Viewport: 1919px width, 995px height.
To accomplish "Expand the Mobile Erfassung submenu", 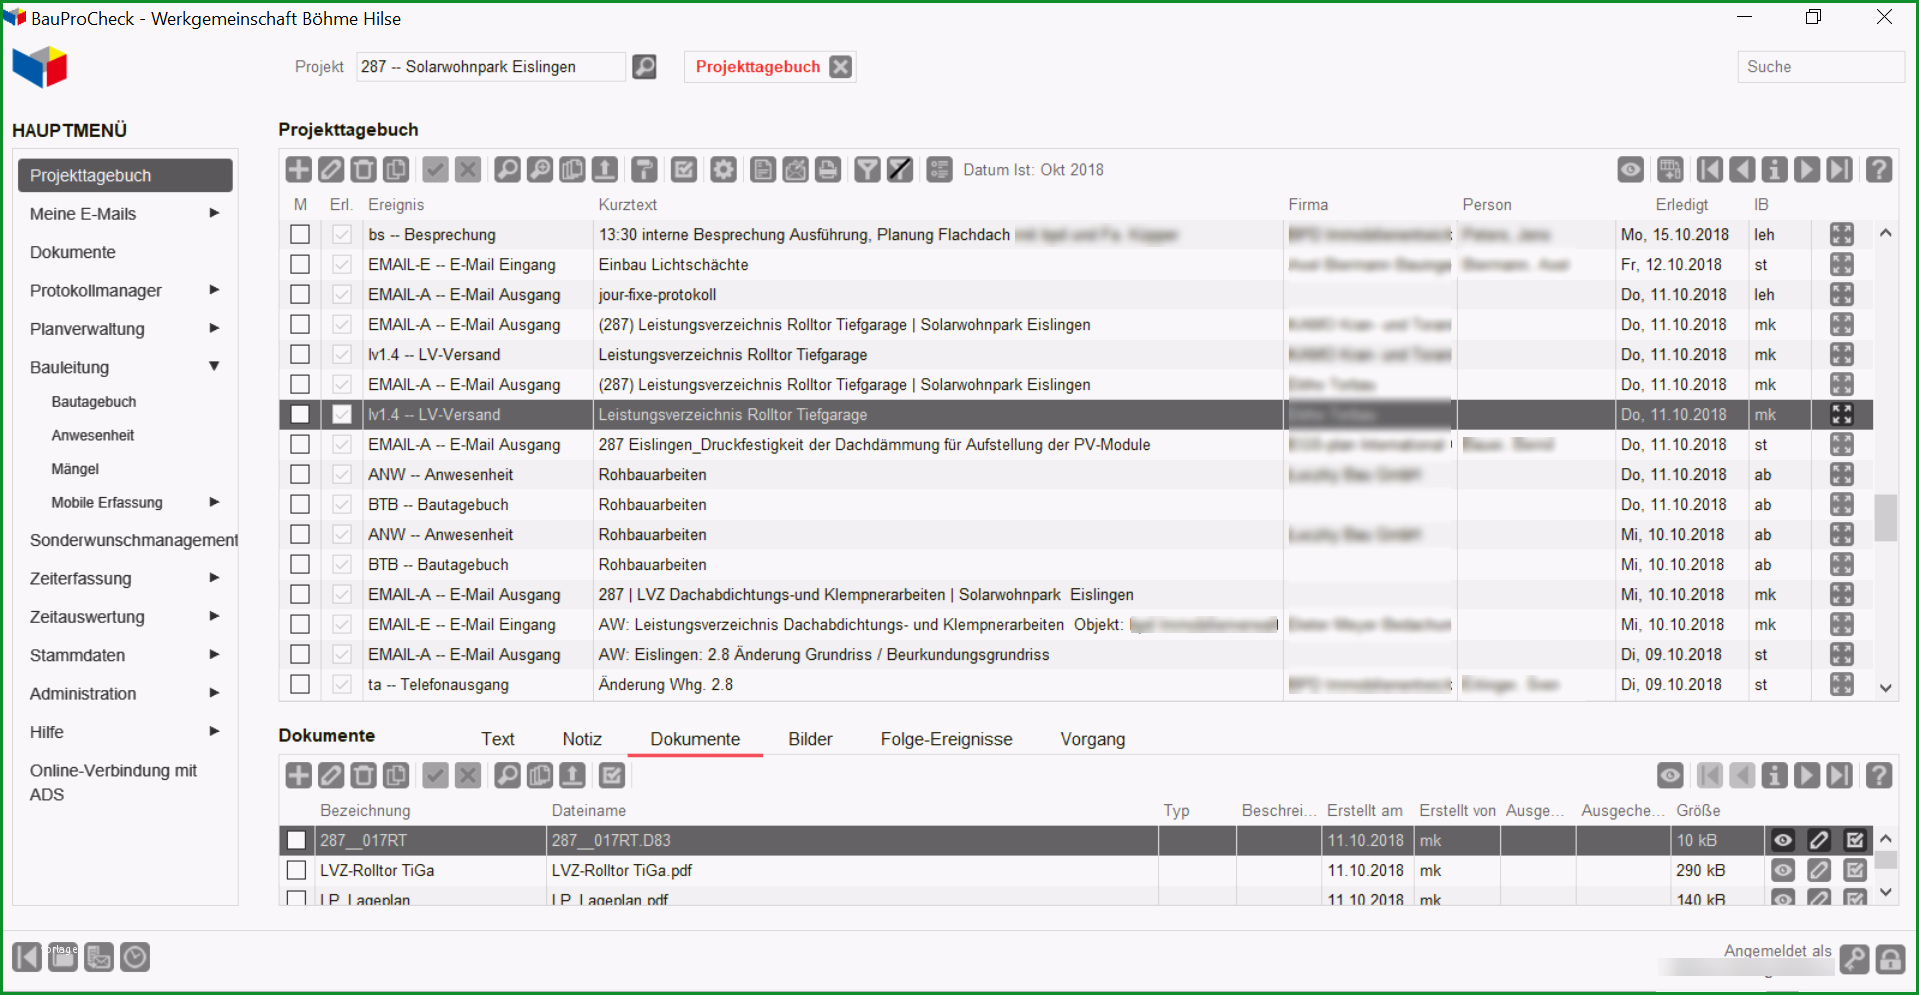I will 214,502.
